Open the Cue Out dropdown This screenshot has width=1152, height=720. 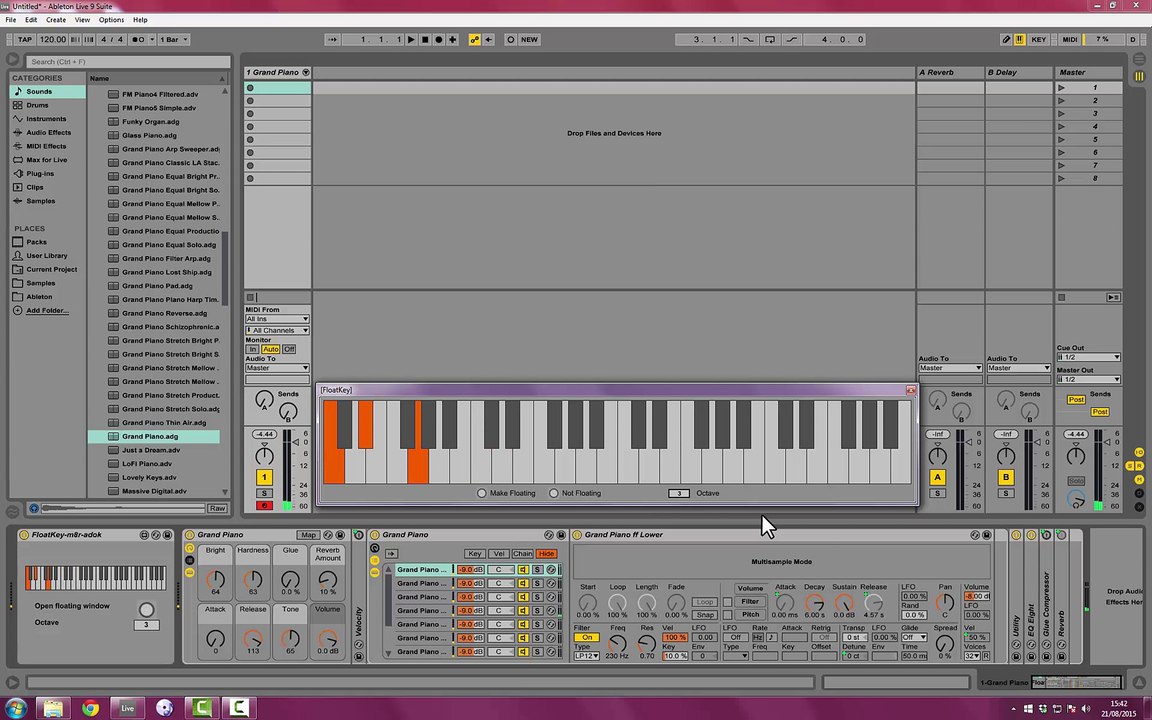point(1088,357)
